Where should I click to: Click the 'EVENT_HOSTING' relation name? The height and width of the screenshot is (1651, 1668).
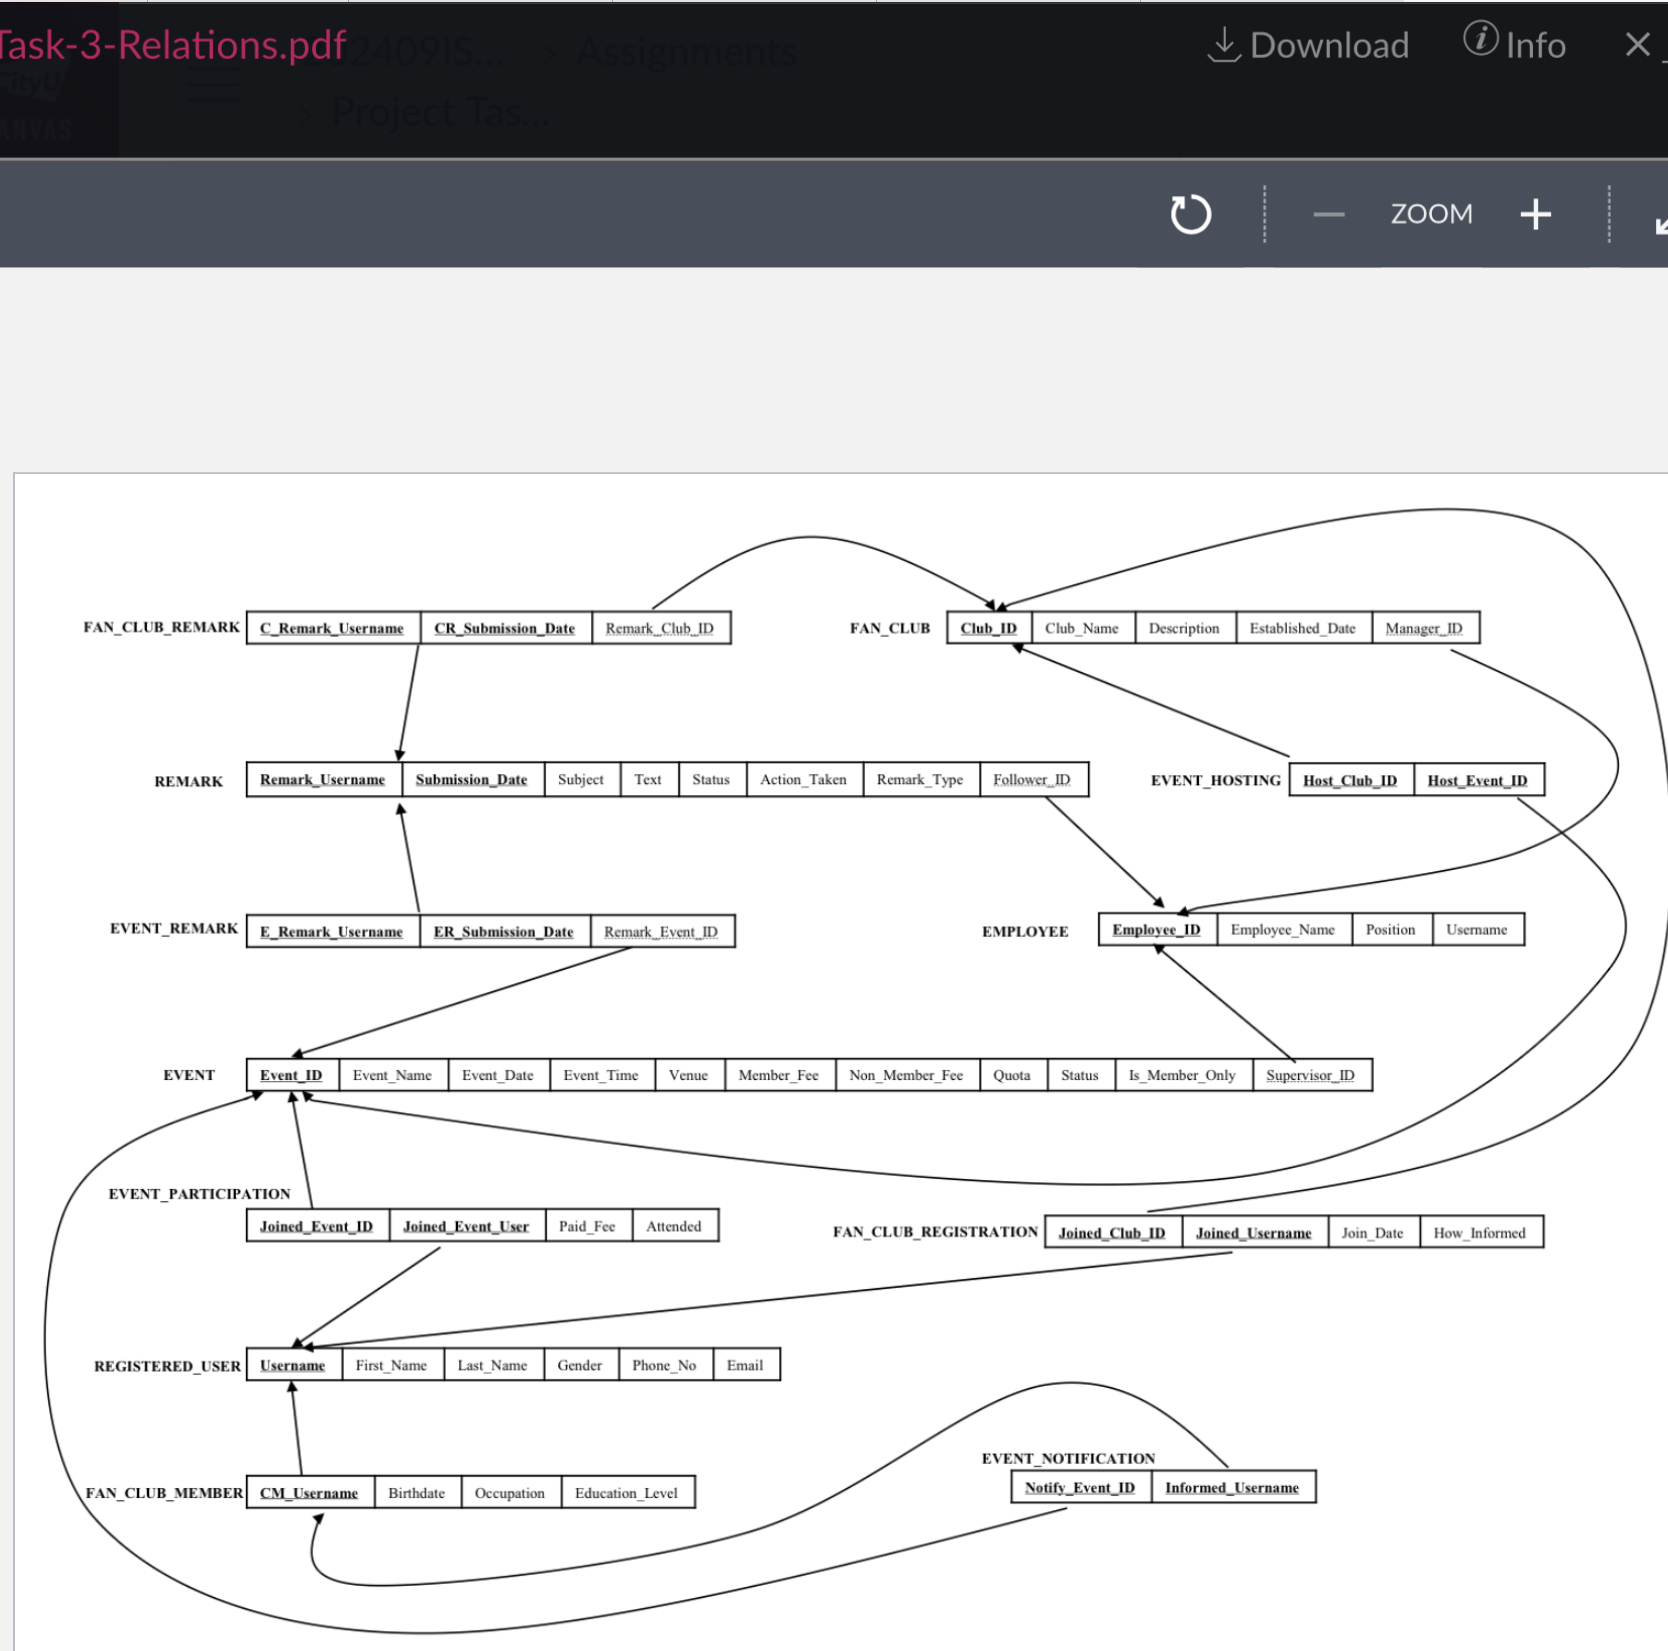click(1216, 781)
